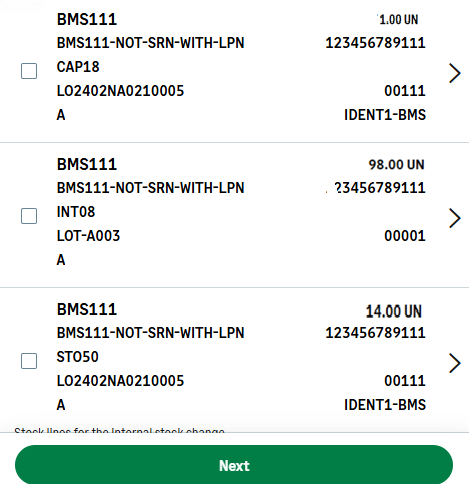Click location code CAP18
The width and height of the screenshot is (469, 484).
pyautogui.click(x=78, y=67)
